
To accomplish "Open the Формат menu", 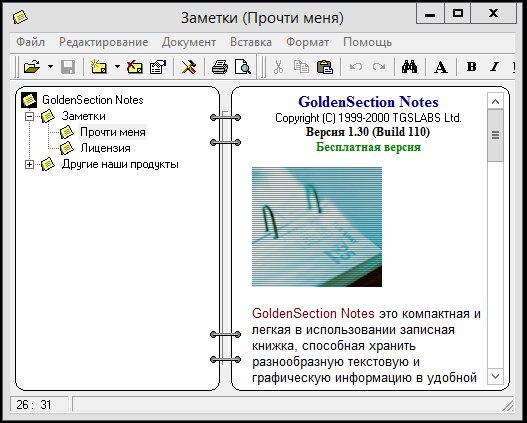I will click(307, 42).
